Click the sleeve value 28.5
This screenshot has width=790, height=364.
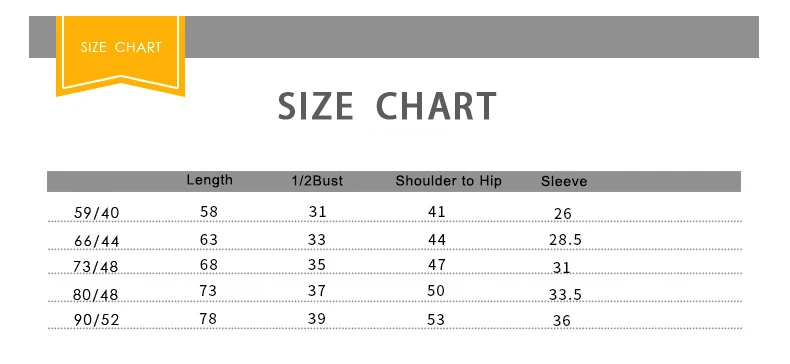pos(565,239)
